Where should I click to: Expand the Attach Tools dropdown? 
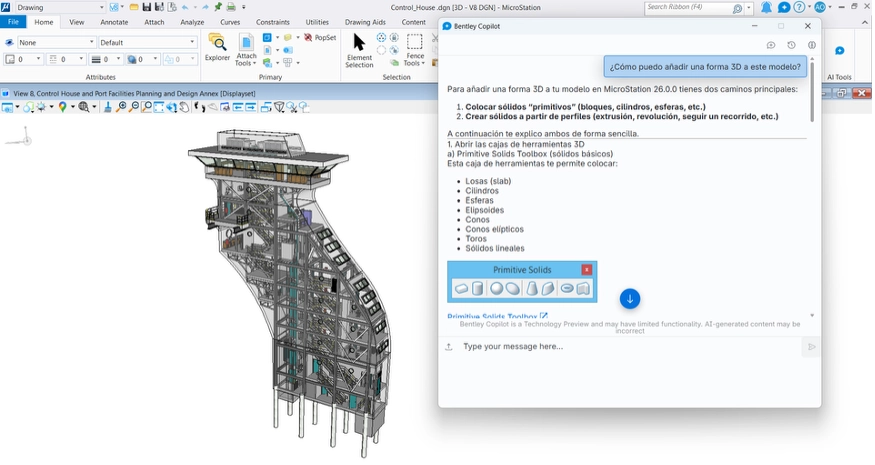[246, 63]
